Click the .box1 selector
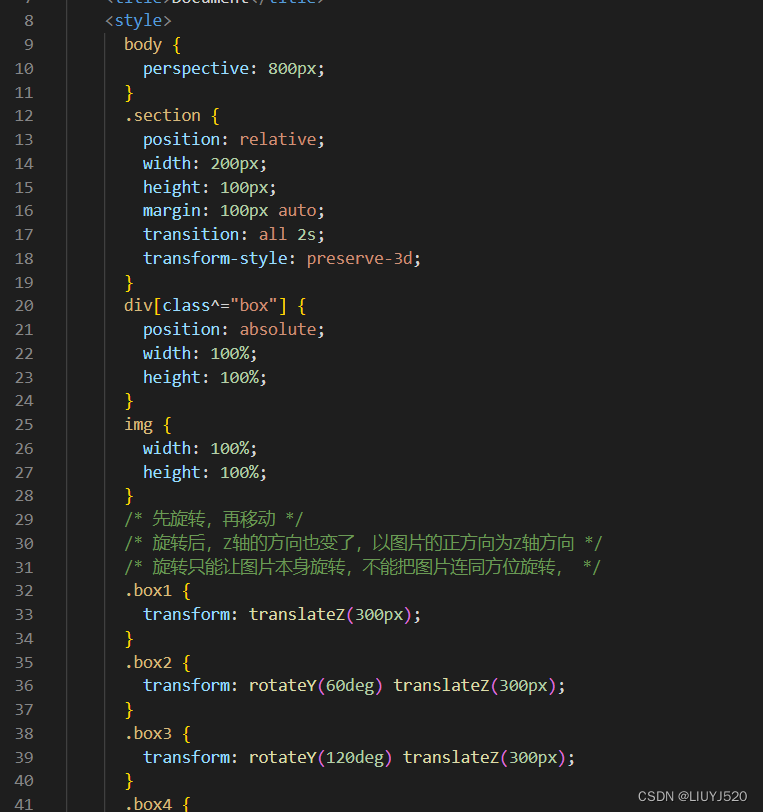The height and width of the screenshot is (812, 763). (148, 591)
